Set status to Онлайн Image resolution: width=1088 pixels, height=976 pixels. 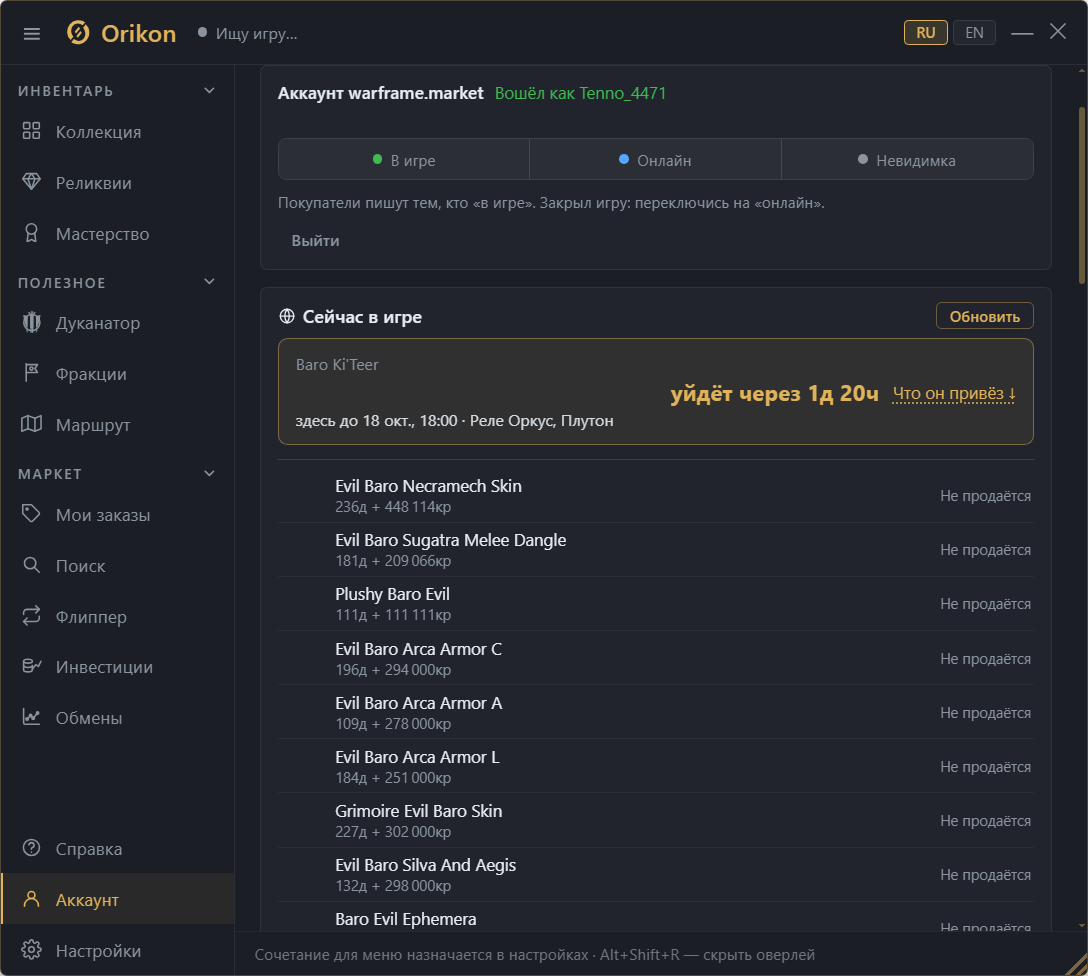(655, 160)
